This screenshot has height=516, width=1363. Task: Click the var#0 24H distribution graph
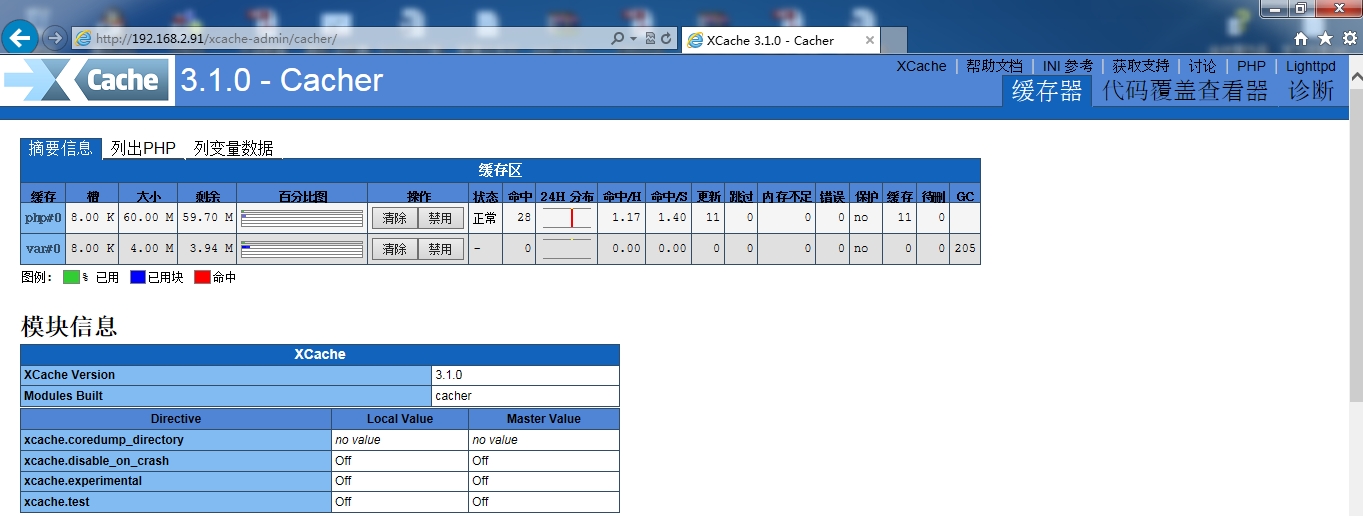click(x=567, y=249)
